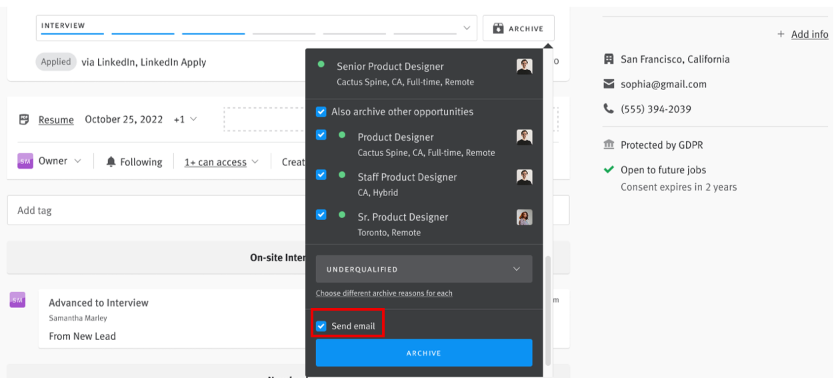
Task: Click the Consent expires in 2 years text
Action: click(679, 187)
